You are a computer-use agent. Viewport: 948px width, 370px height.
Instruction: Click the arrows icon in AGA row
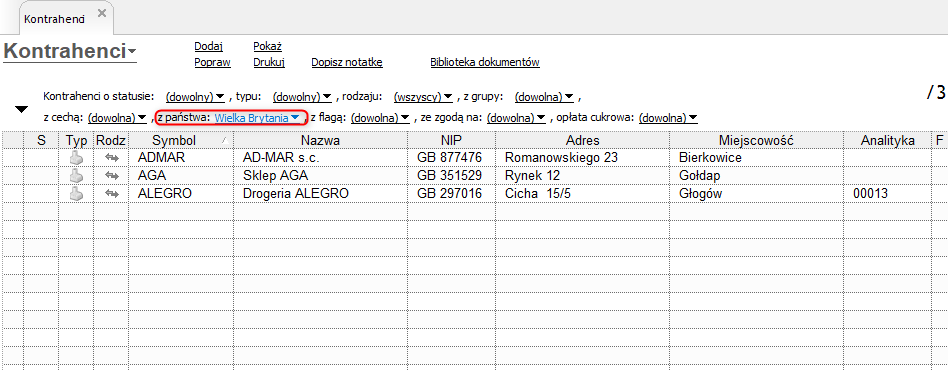pos(111,176)
